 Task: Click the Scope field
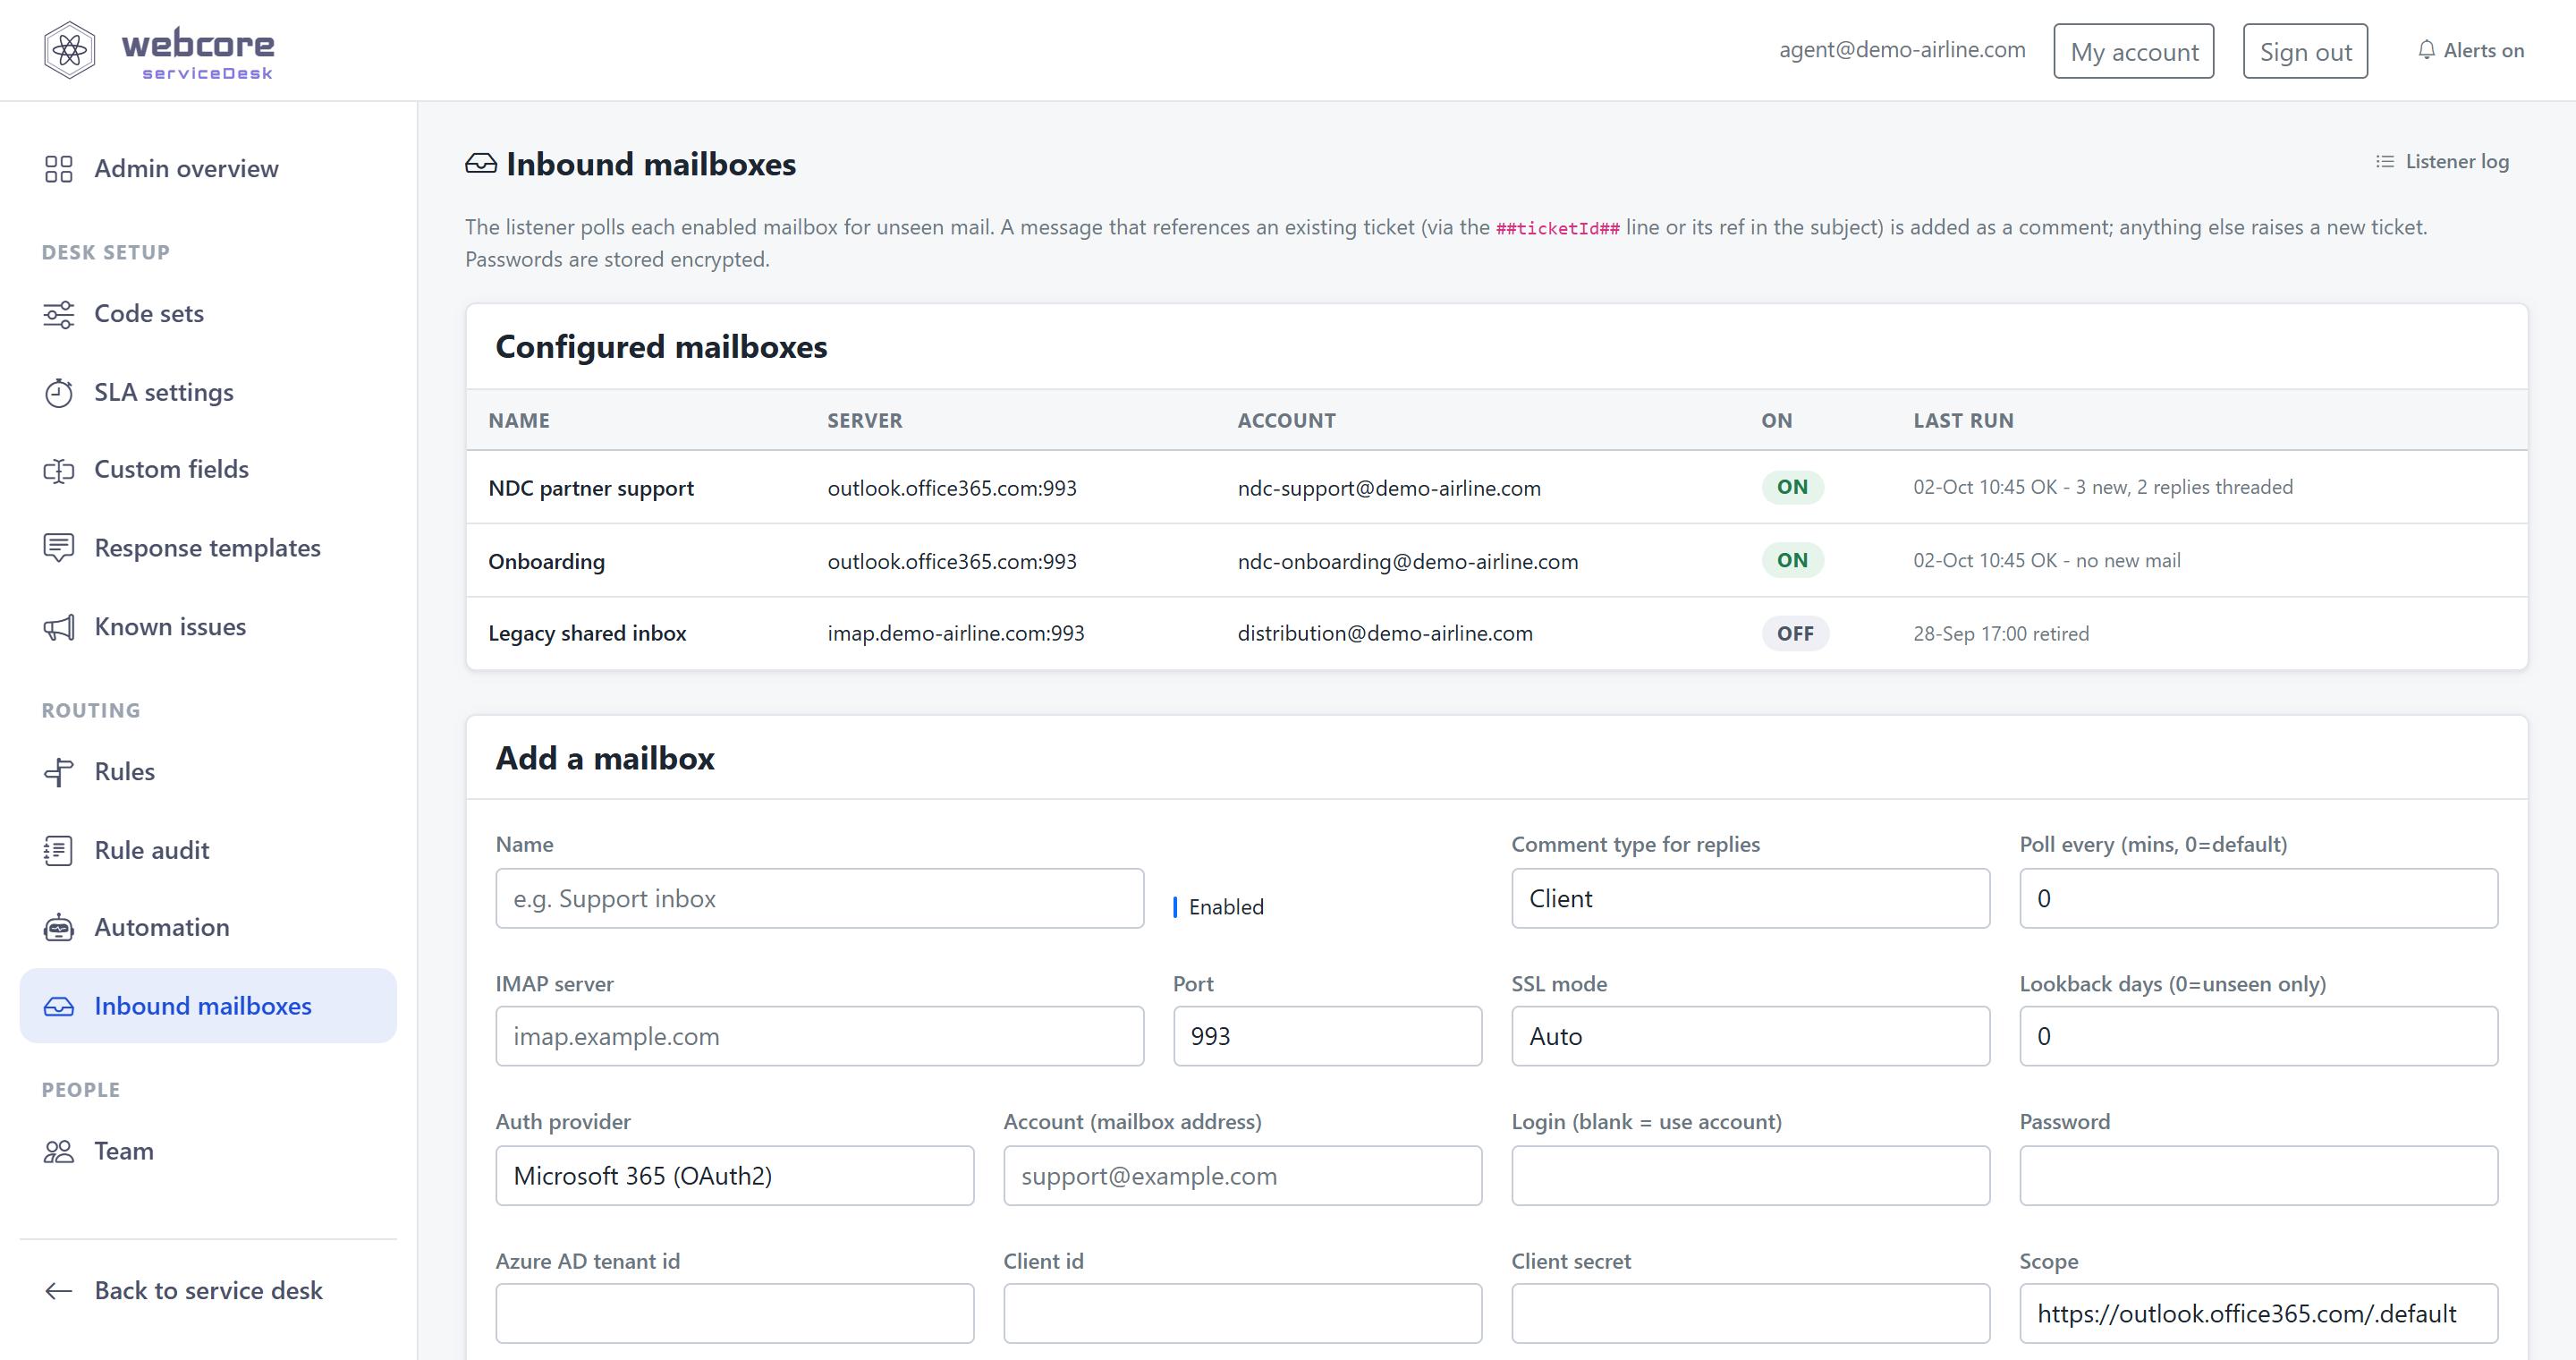pyautogui.click(x=2258, y=1314)
